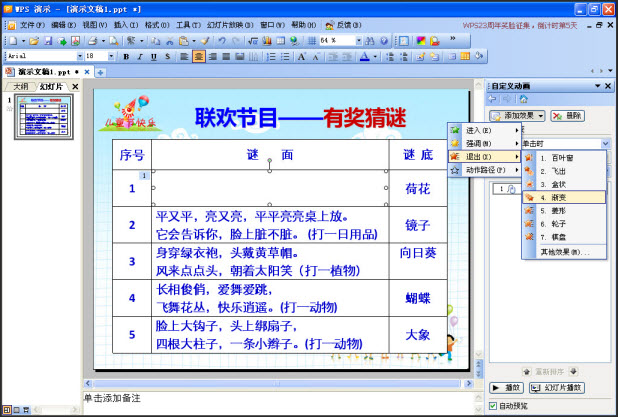Click the Undo icon in toolbar

(x=222, y=41)
